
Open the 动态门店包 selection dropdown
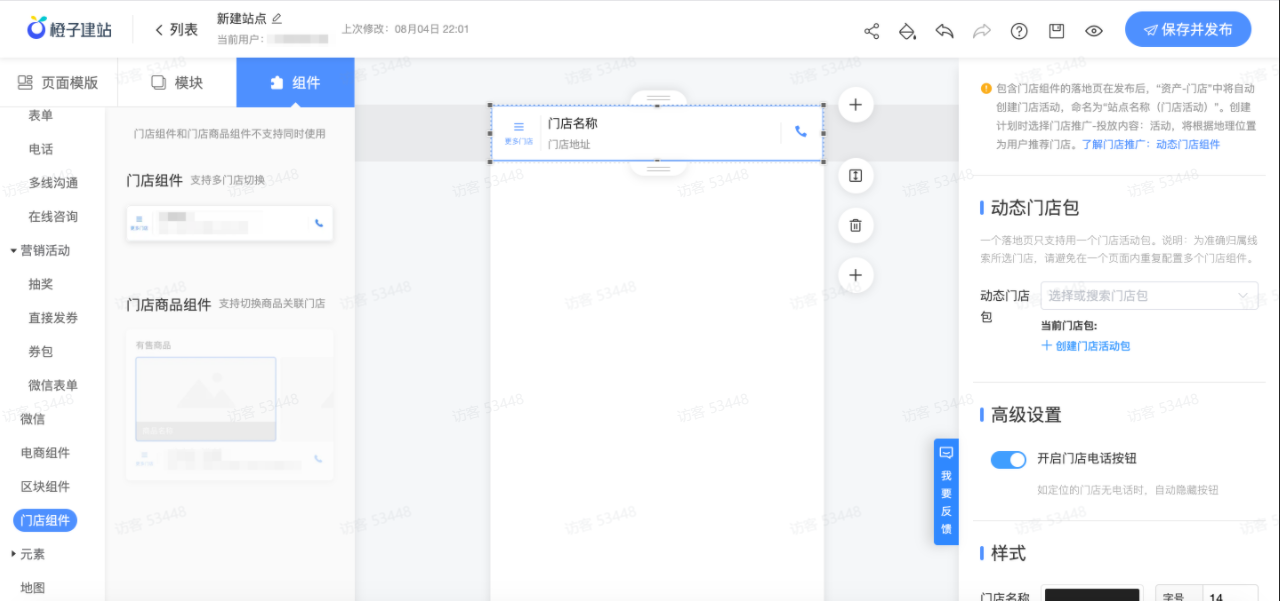1149,296
